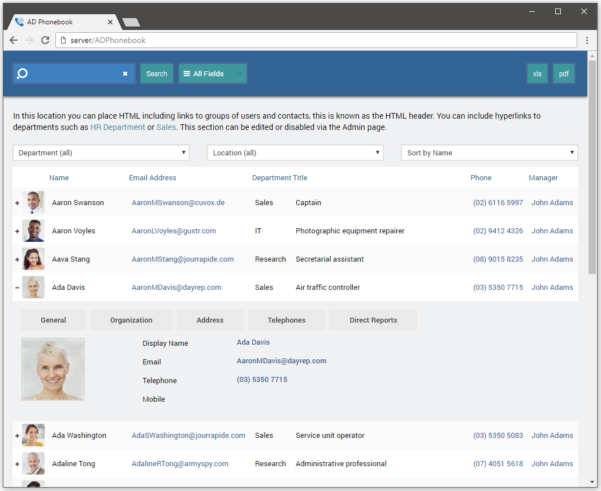The height and width of the screenshot is (491, 601).
Task: Open the All Fields search filter
Action: coord(212,74)
